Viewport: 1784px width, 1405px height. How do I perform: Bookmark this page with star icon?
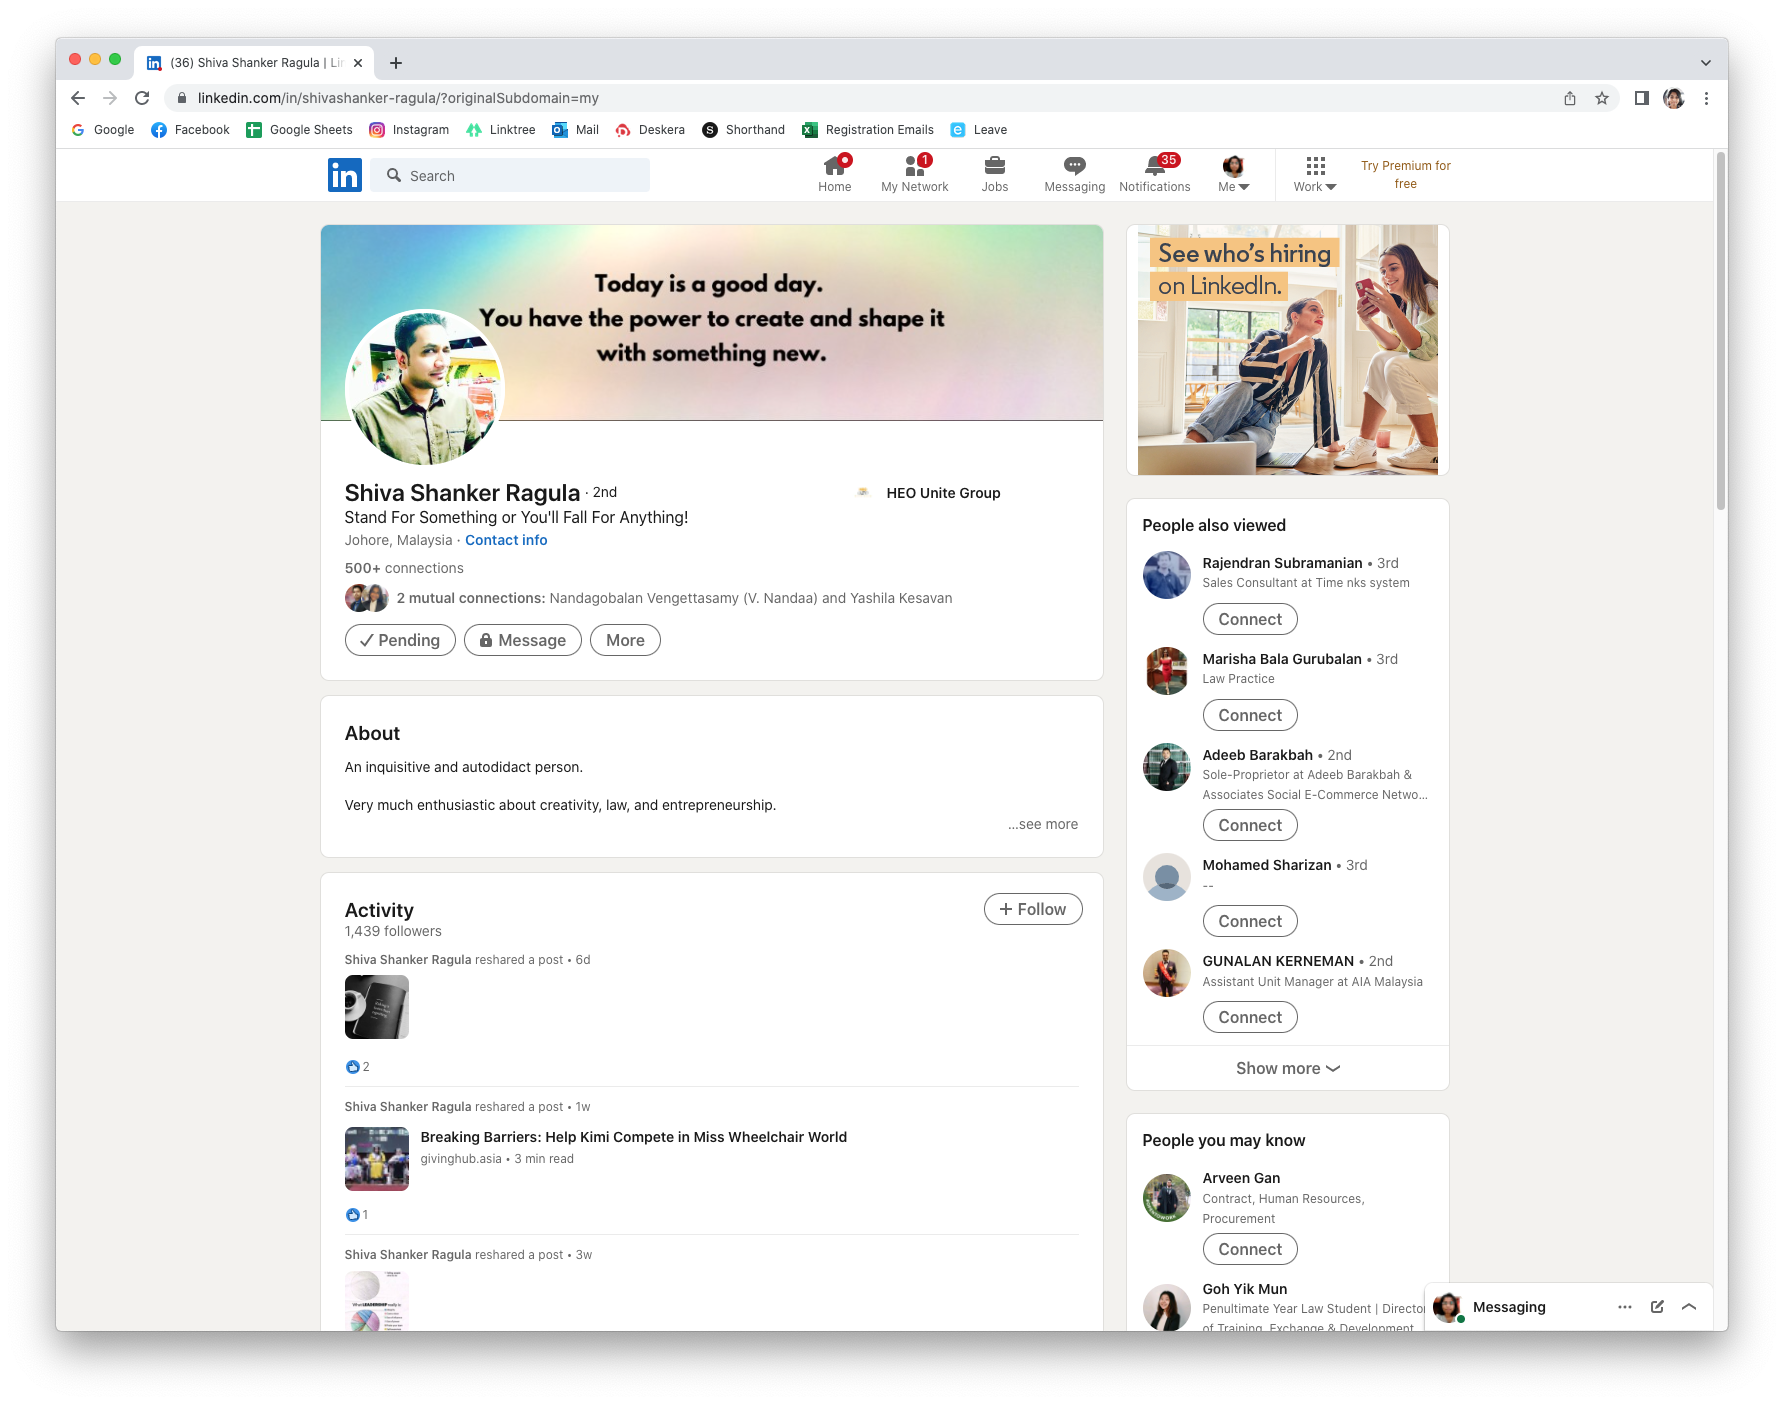[1602, 98]
